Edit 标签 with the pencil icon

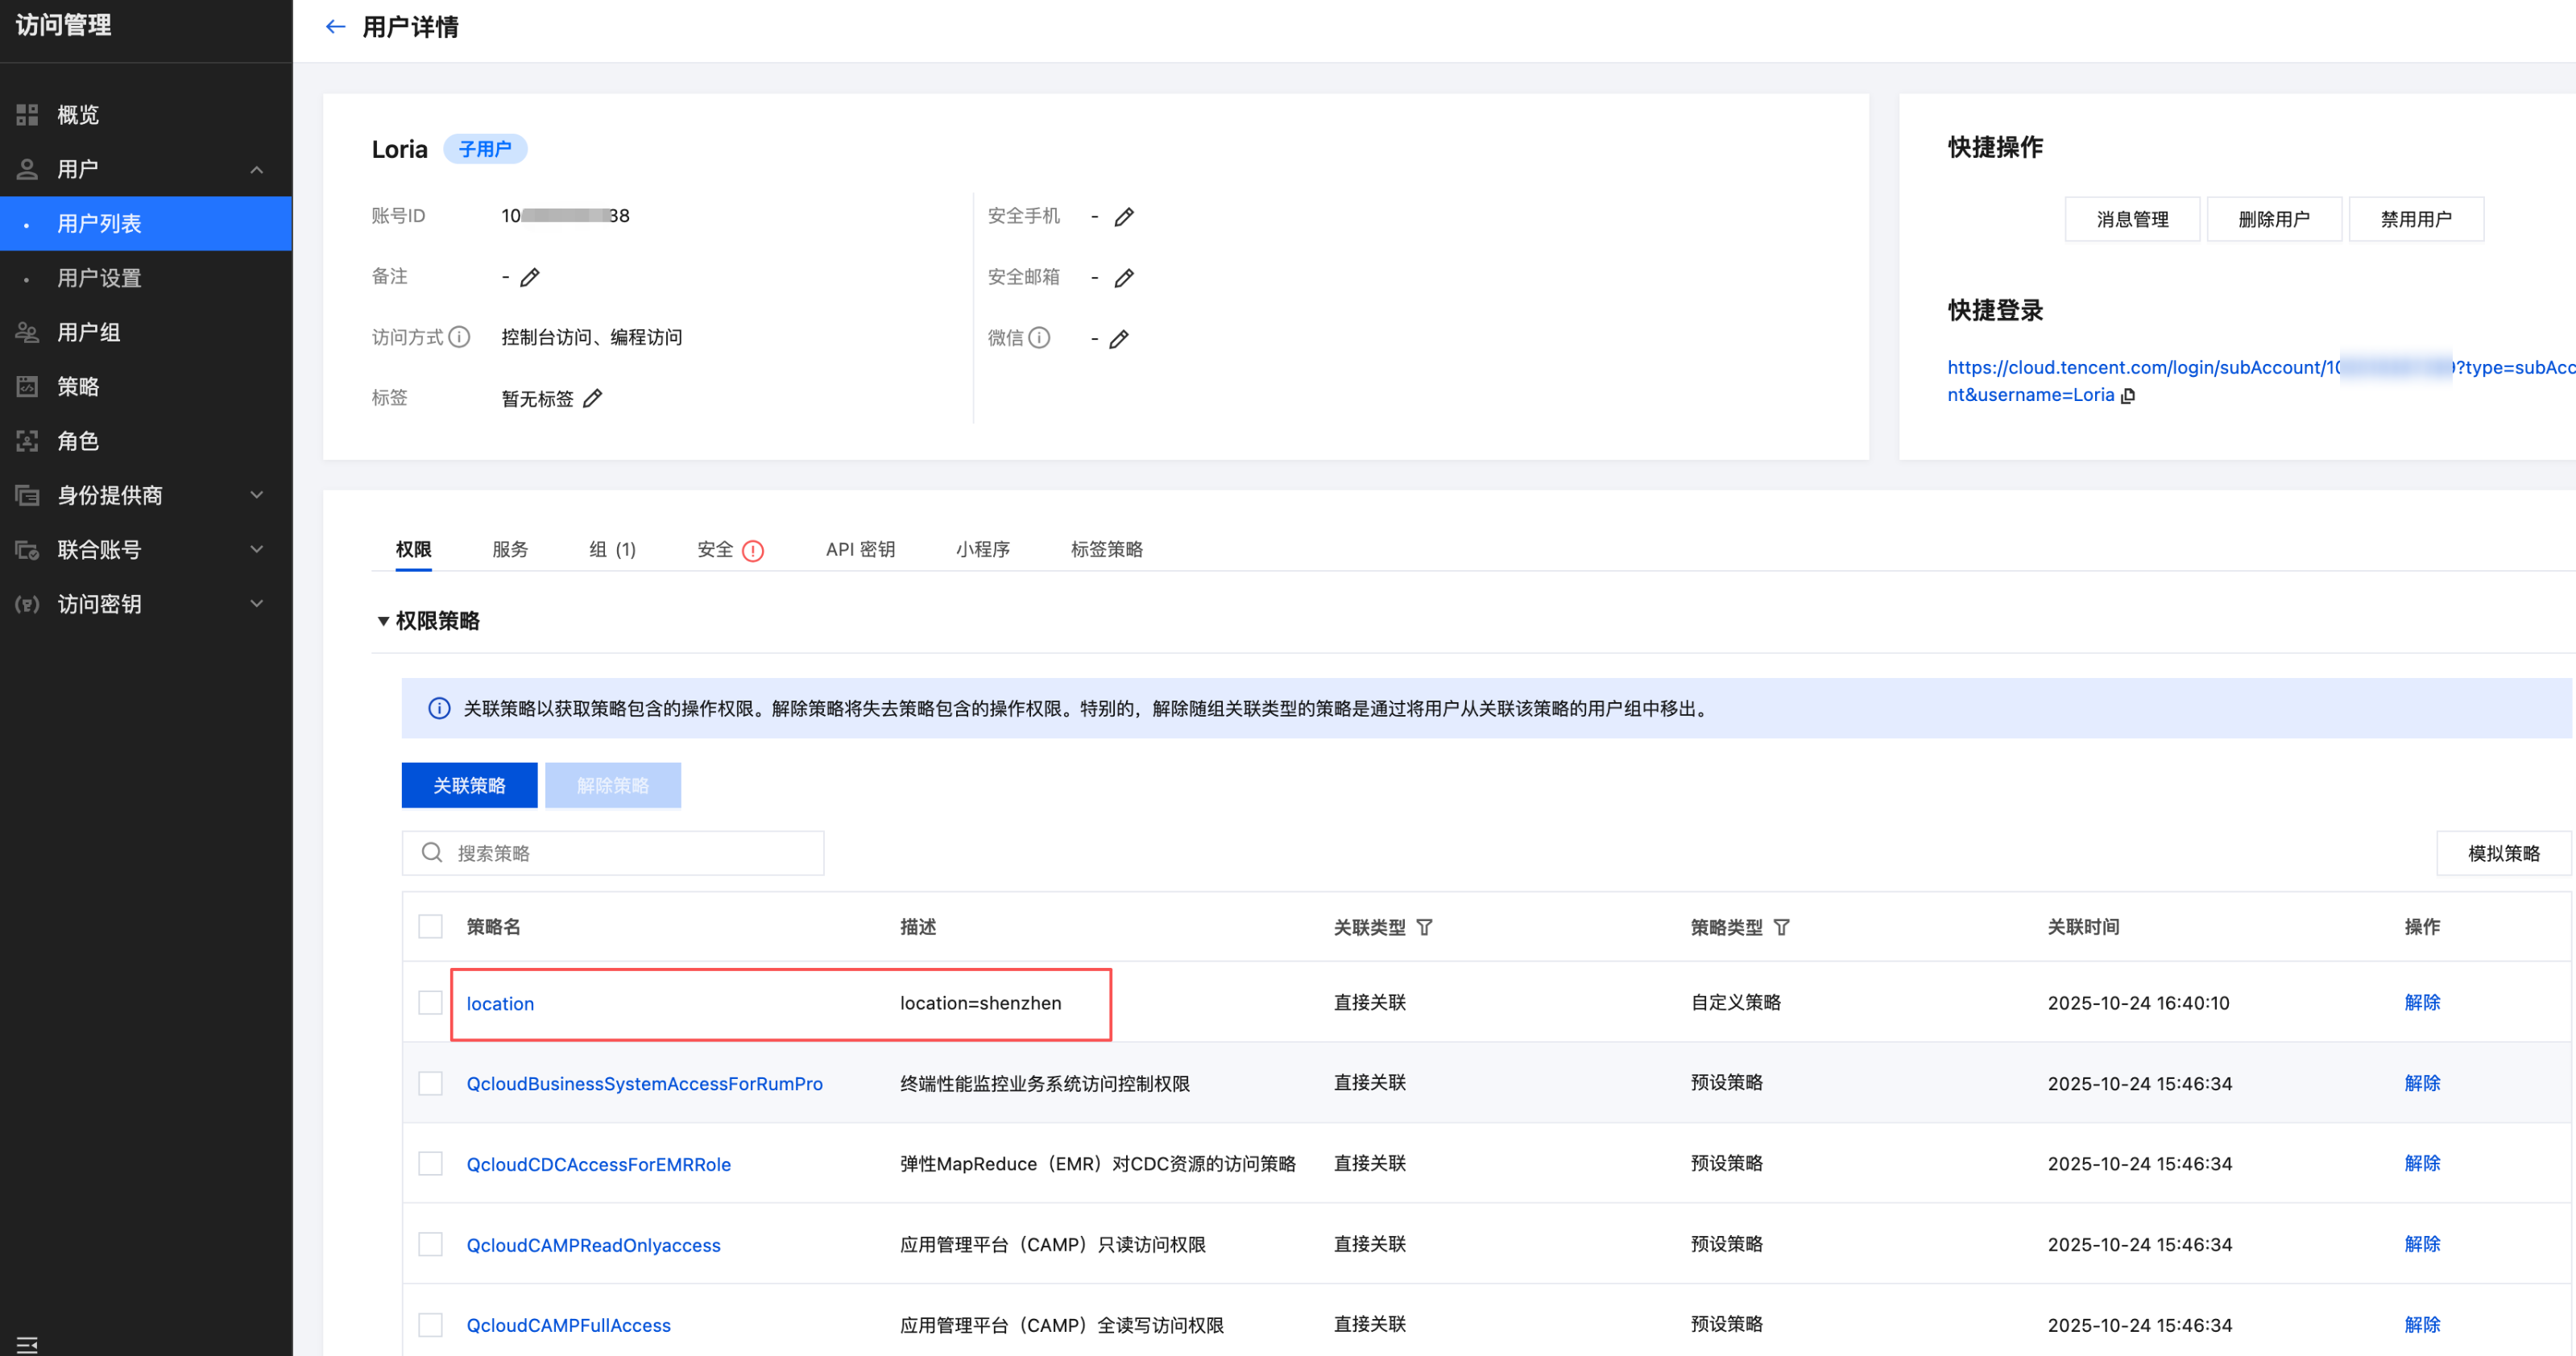(592, 399)
